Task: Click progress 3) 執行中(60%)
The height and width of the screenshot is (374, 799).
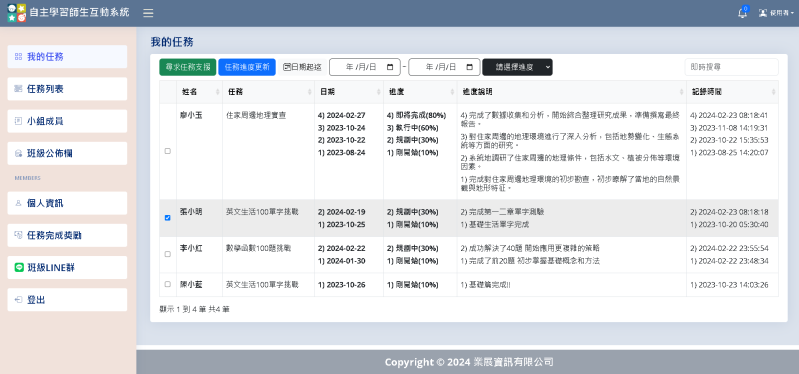Action: [x=412, y=128]
